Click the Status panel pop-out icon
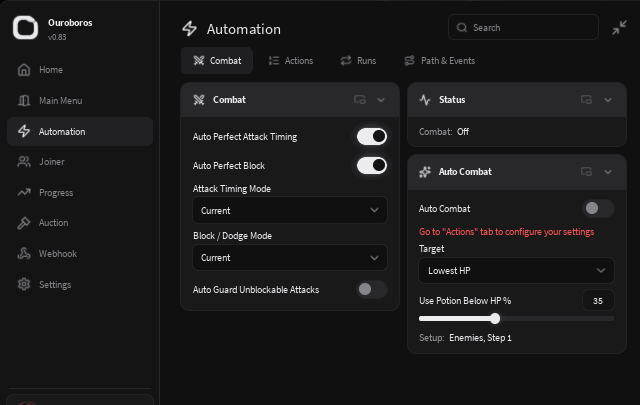640x405 pixels. [x=587, y=100]
